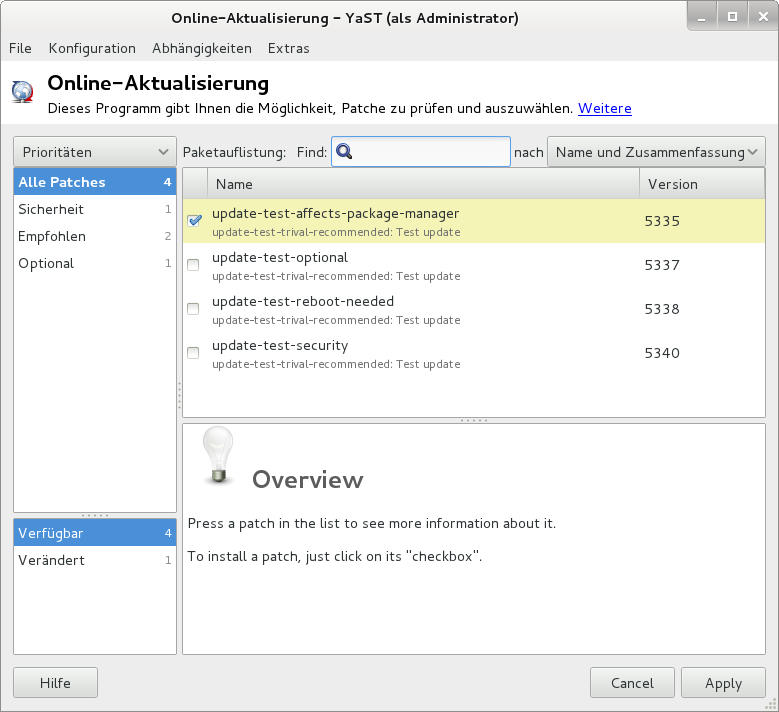779x712 pixels.
Task: Click vertical splitter handle beside priority list
Action: pyautogui.click(x=179, y=396)
